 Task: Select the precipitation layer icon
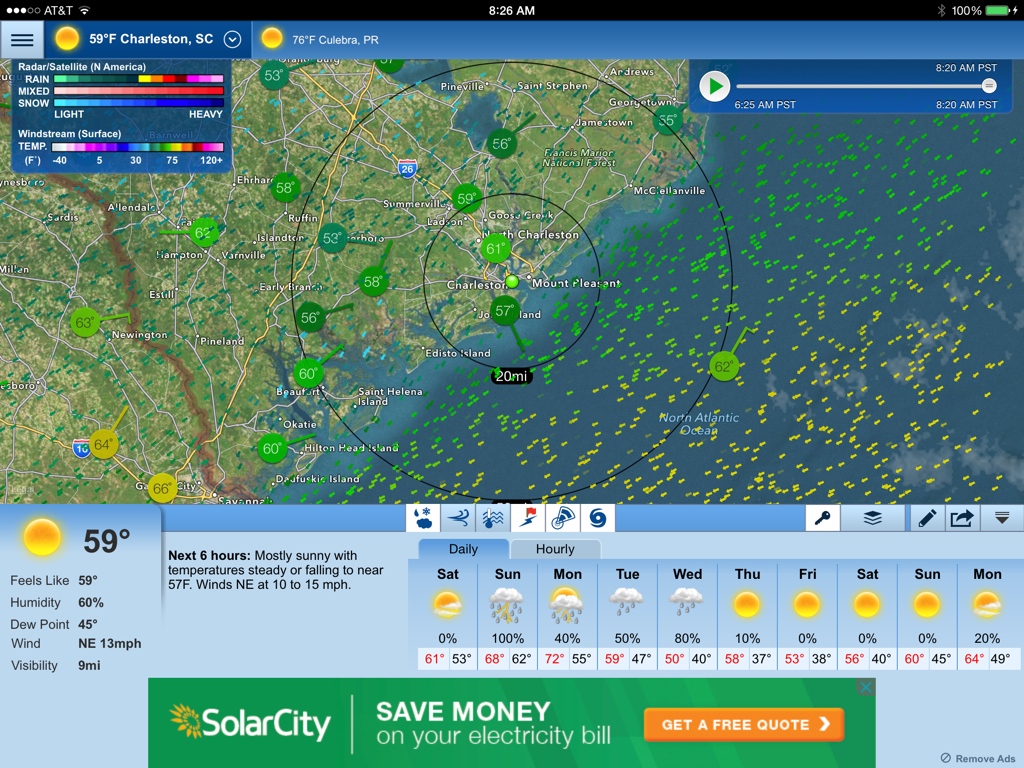click(423, 518)
